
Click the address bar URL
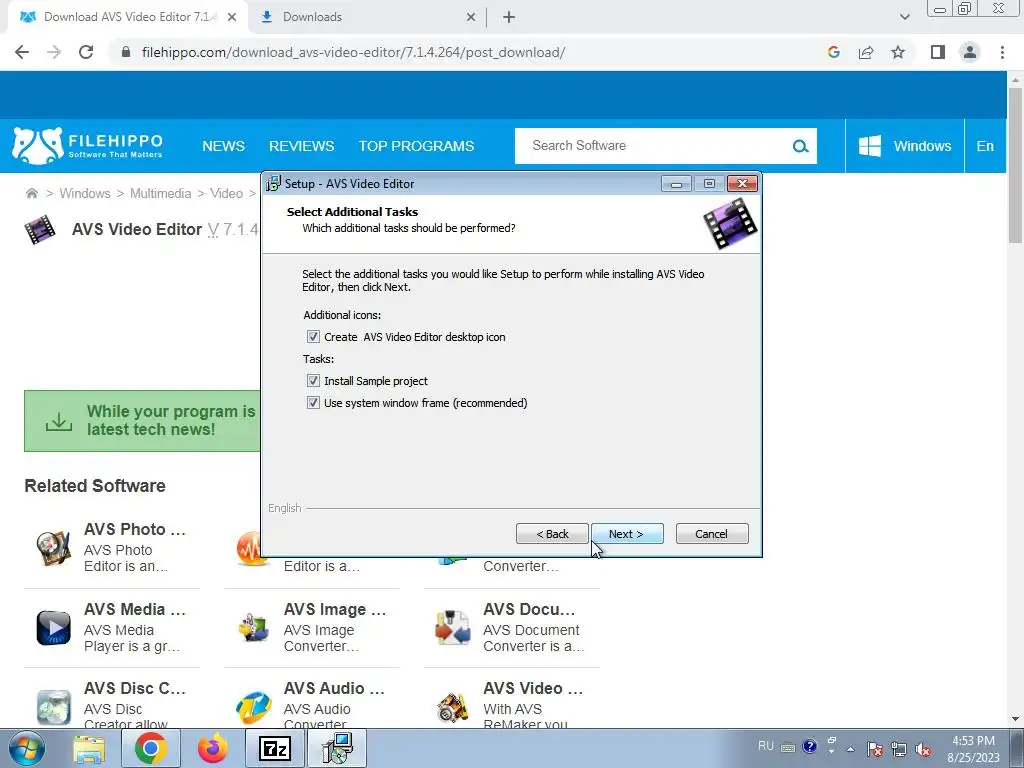tap(353, 52)
